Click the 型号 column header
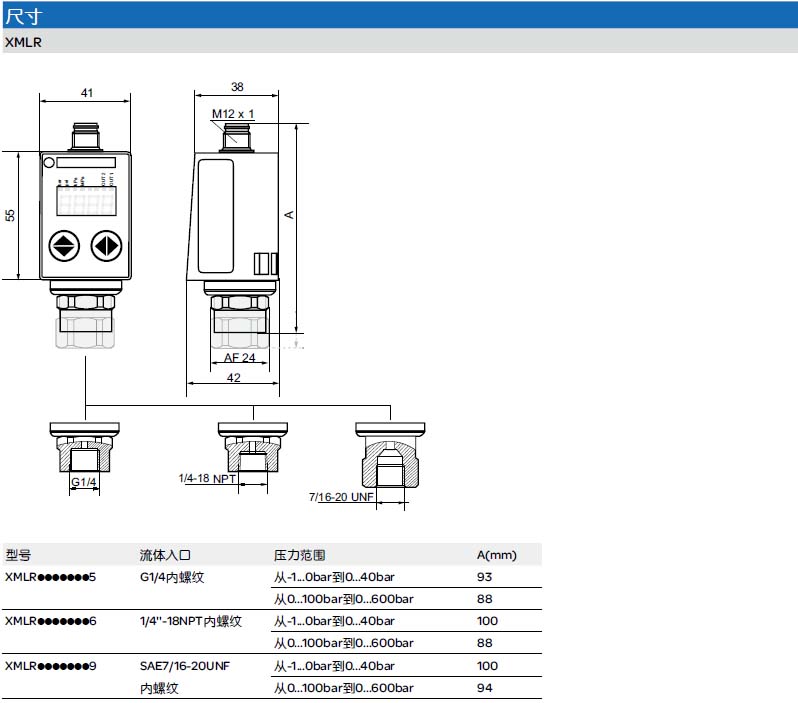Viewport: 798px width, 703px height. [18, 555]
